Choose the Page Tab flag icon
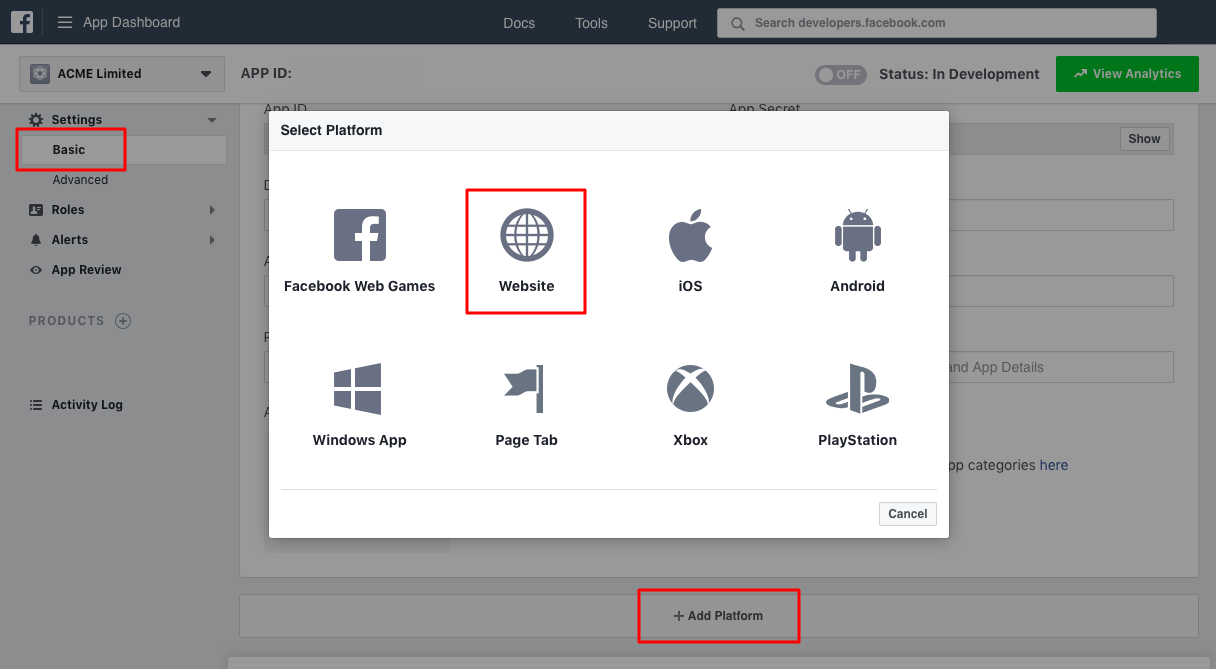 pyautogui.click(x=524, y=389)
